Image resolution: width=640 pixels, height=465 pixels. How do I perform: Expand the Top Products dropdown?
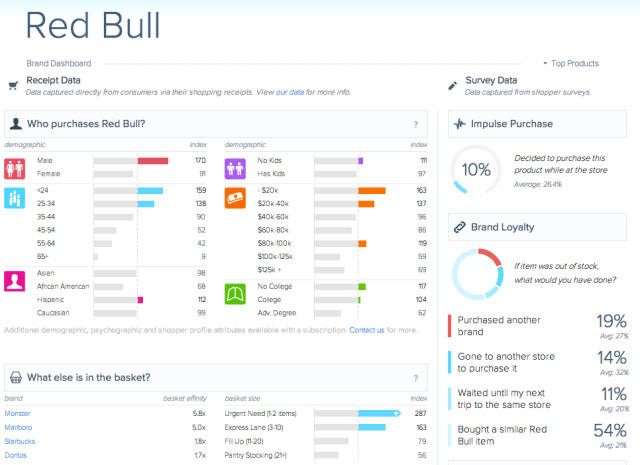tap(571, 63)
